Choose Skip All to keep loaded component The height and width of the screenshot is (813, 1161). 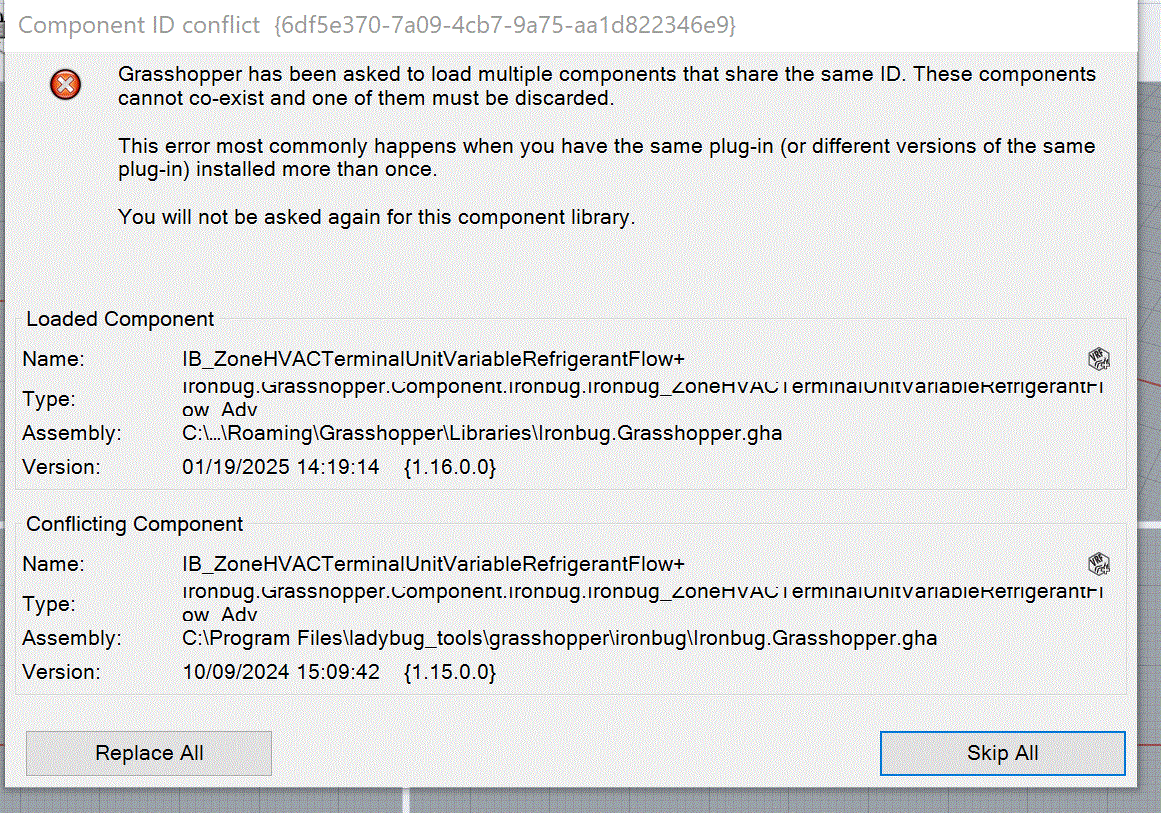tap(1003, 753)
